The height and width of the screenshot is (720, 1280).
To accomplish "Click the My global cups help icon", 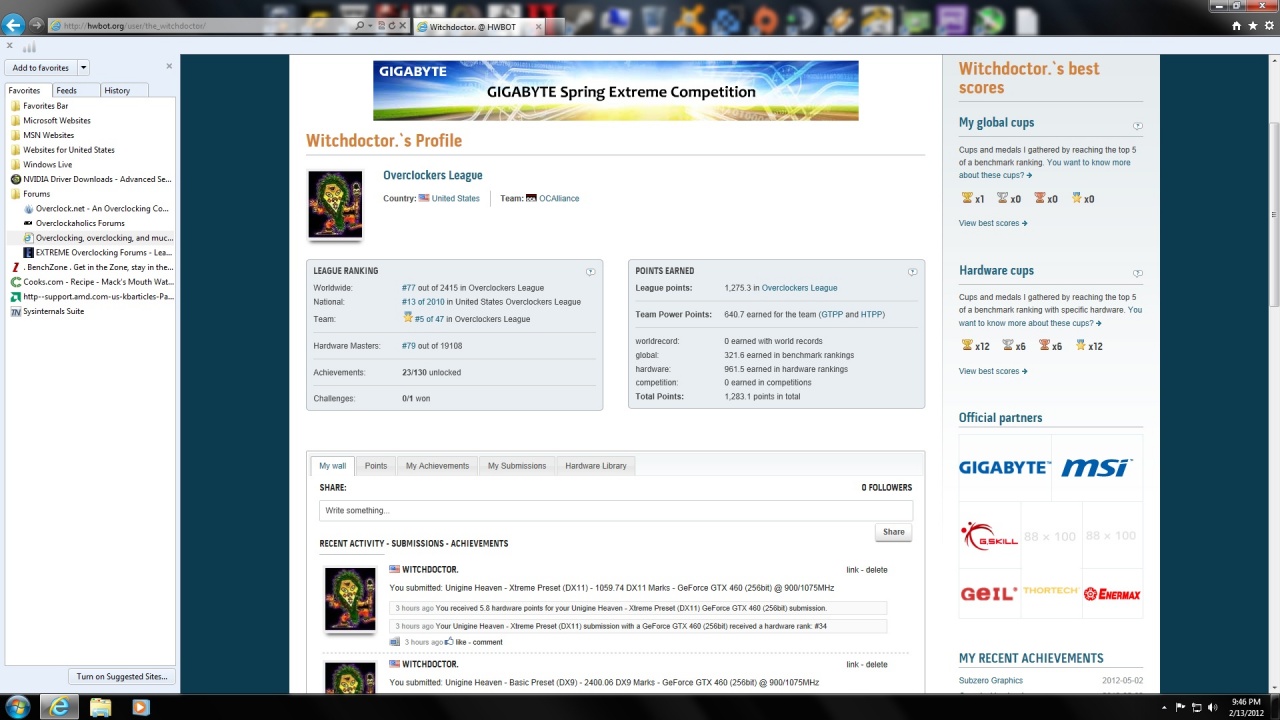I will (x=1137, y=126).
